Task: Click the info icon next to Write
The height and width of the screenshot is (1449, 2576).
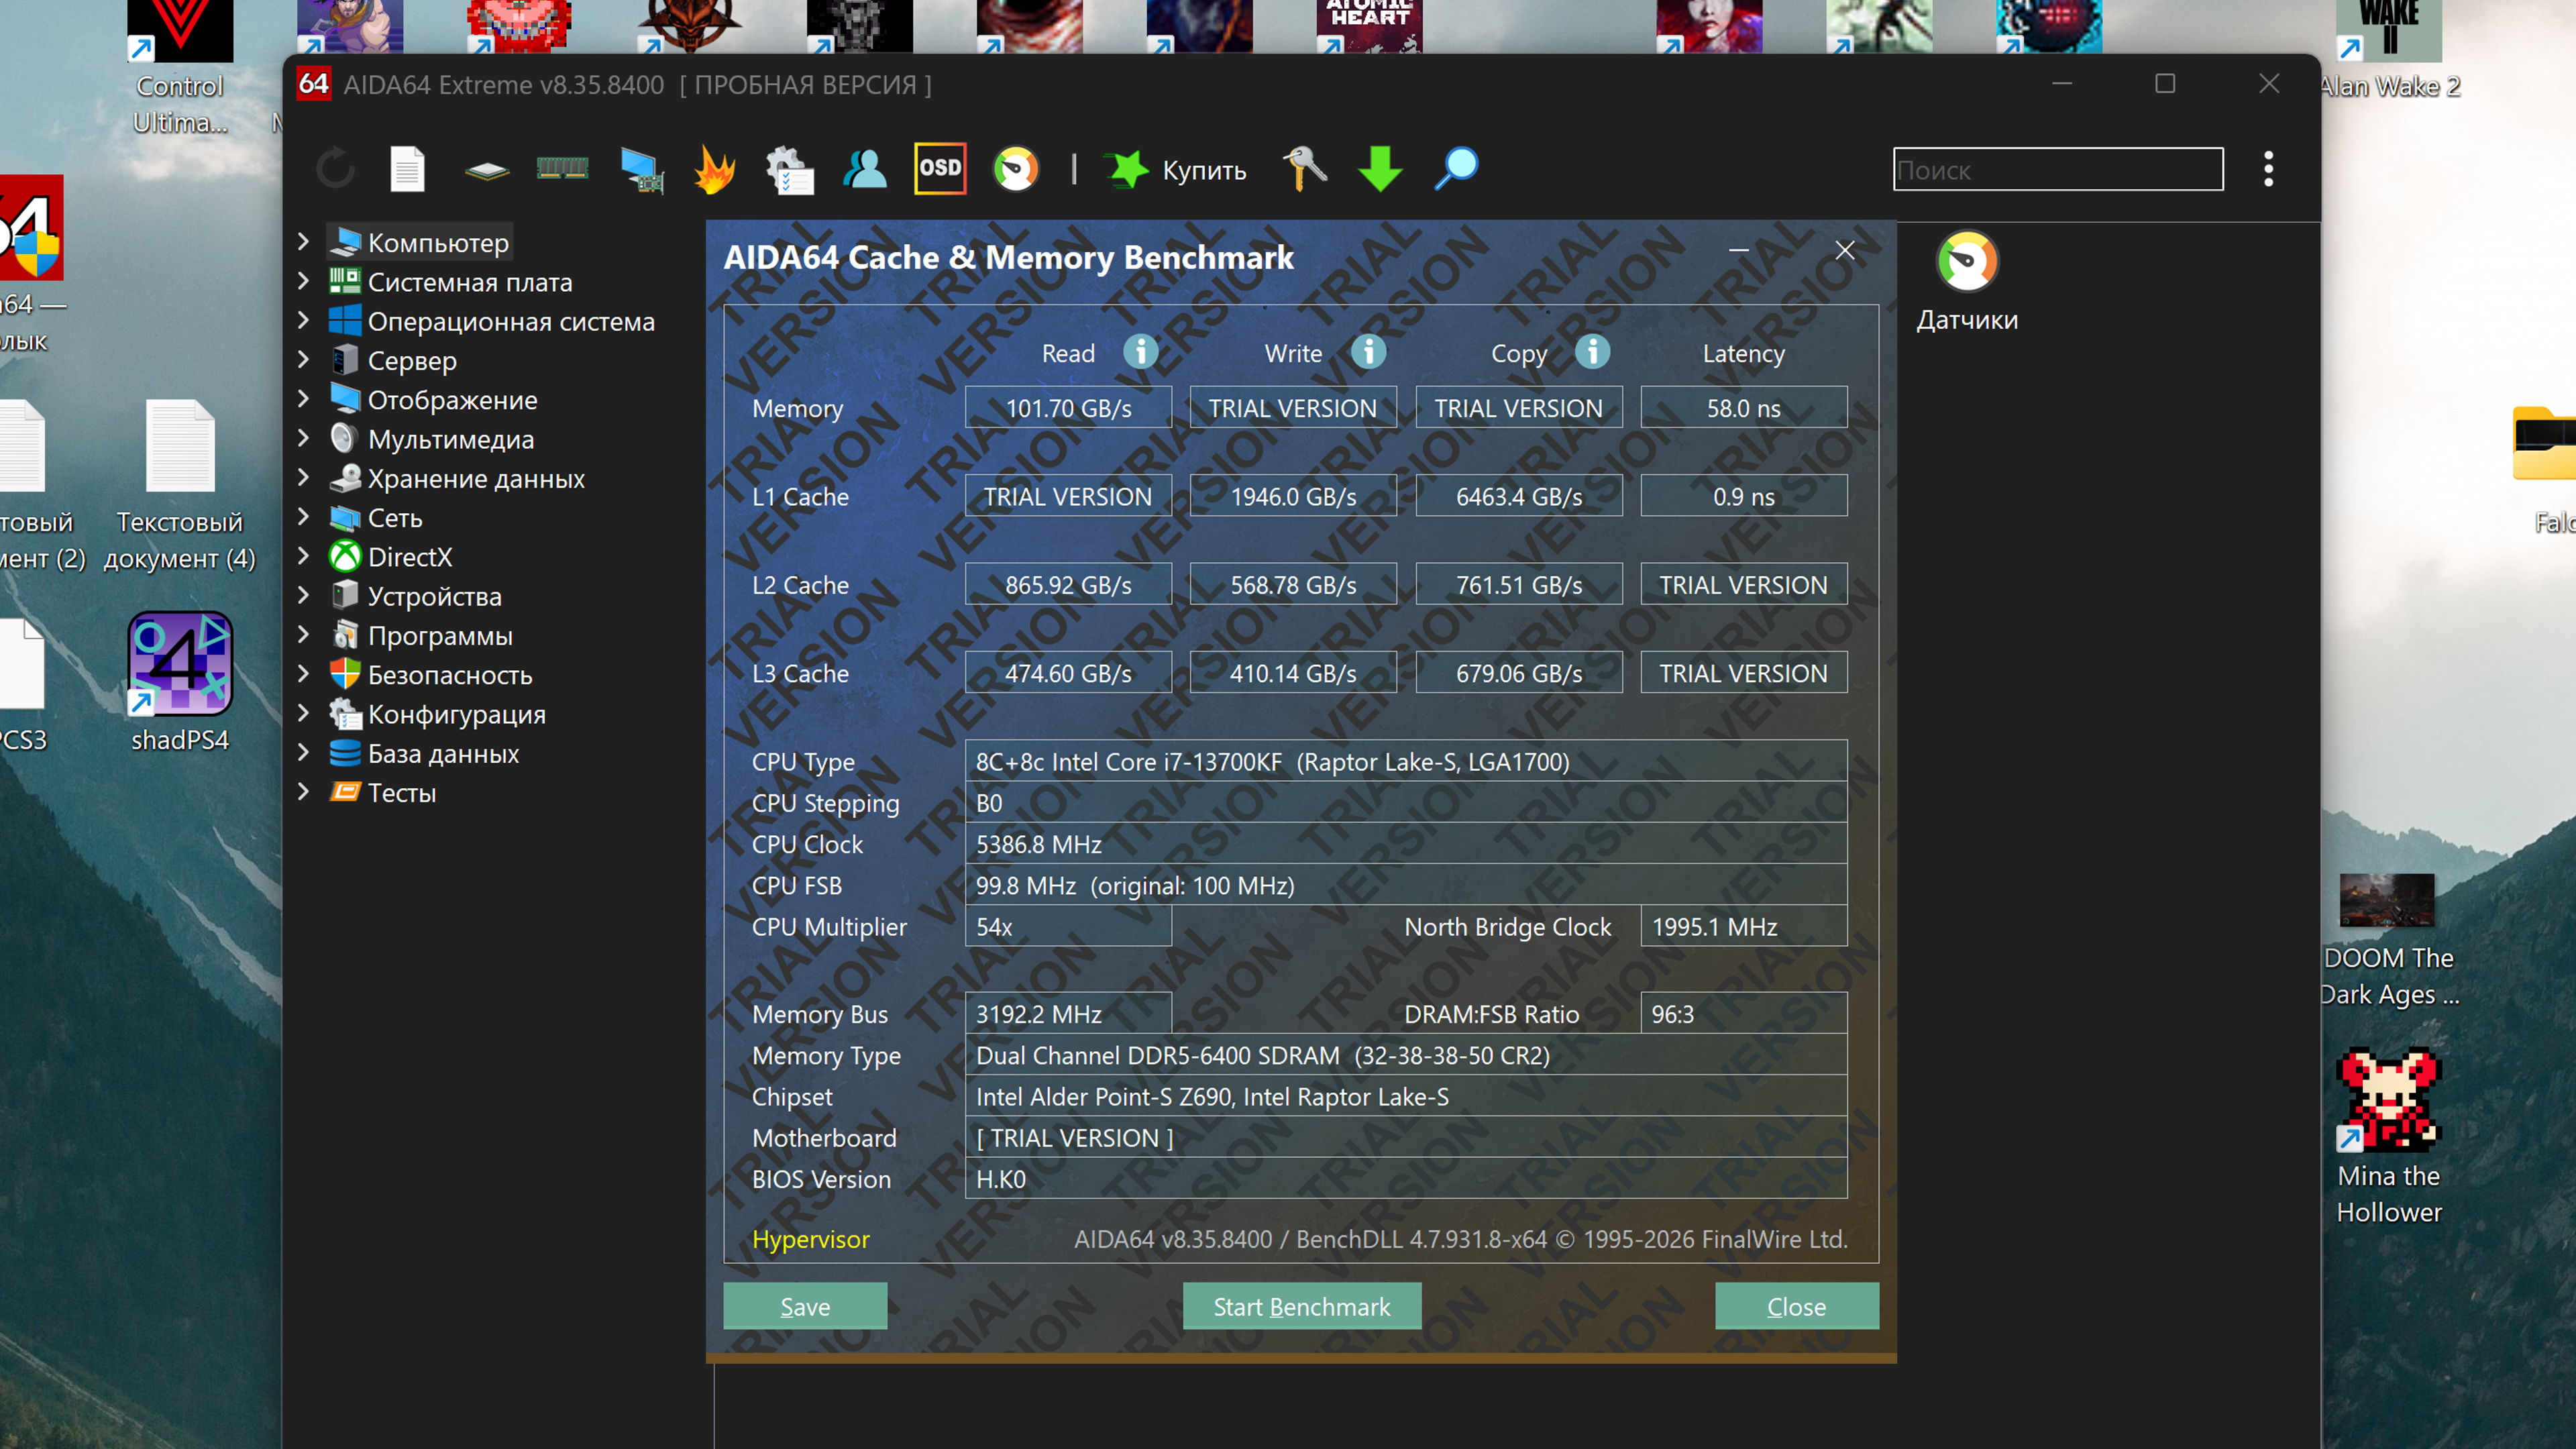Action: tap(1369, 352)
